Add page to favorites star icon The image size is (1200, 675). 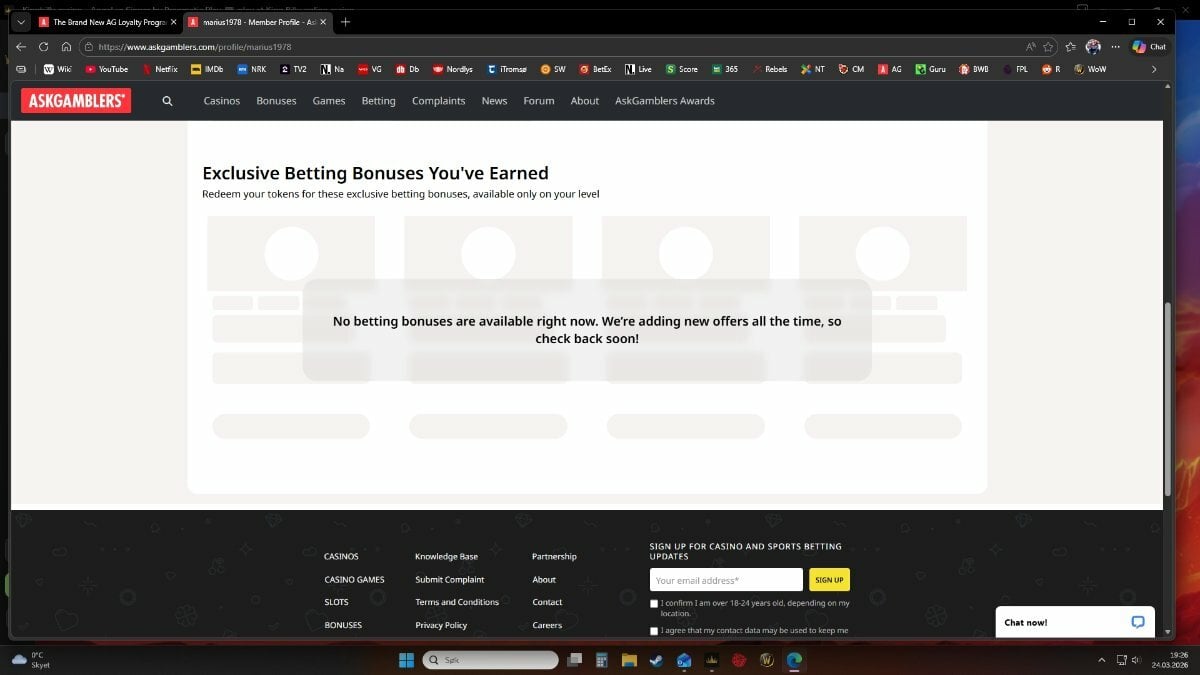coord(1048,47)
